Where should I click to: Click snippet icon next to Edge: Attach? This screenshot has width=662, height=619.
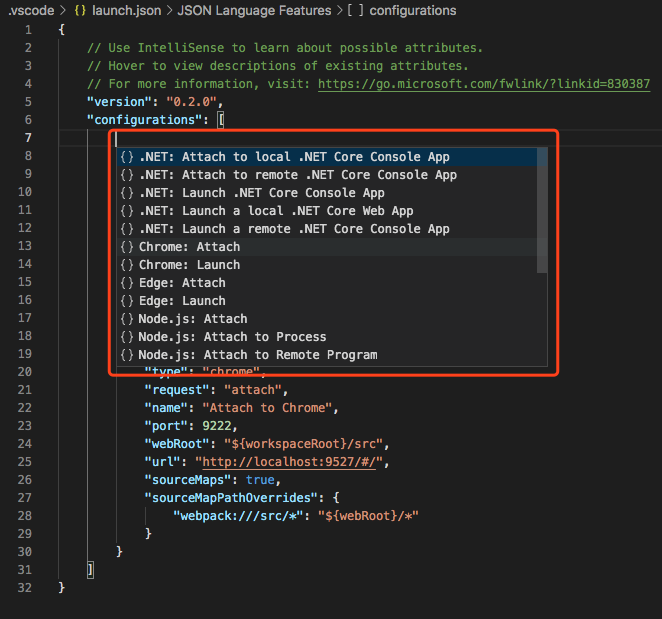[127, 283]
